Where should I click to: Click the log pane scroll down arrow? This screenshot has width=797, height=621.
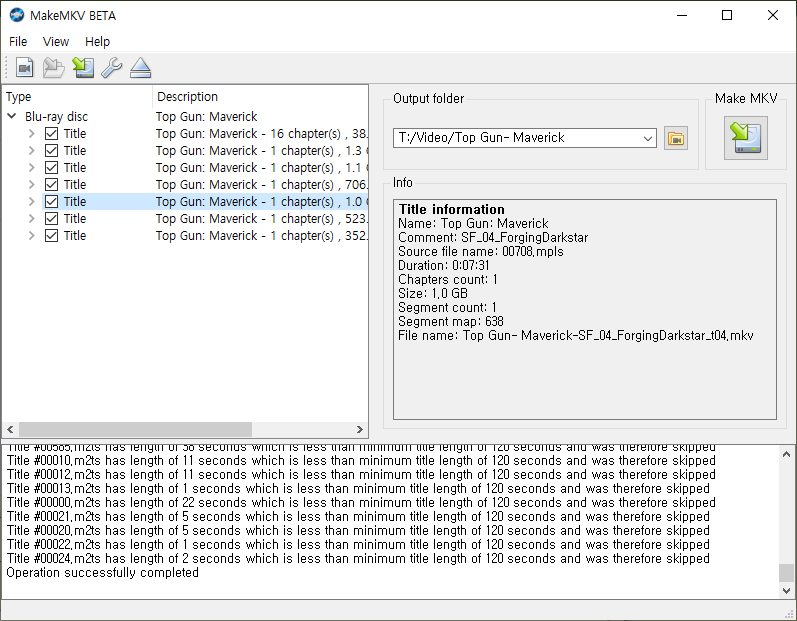point(786,591)
